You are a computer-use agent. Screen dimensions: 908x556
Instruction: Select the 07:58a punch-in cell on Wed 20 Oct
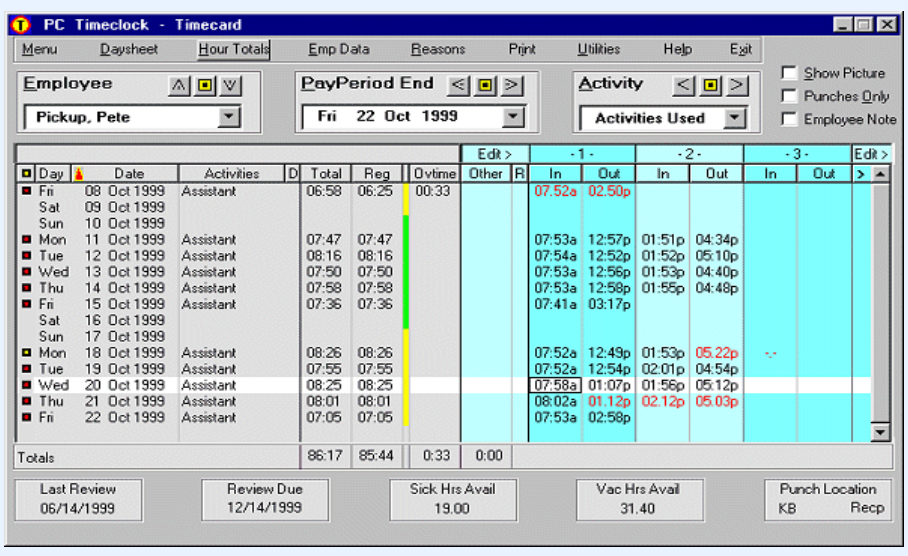click(x=555, y=385)
